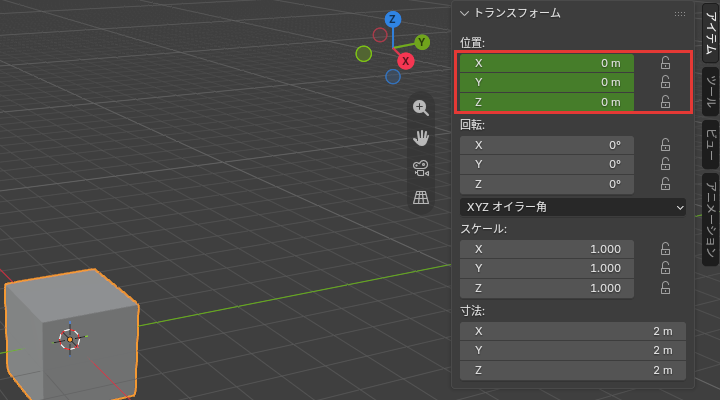
Task: Switch to the ビュー sidebar tab
Action: (x=710, y=145)
